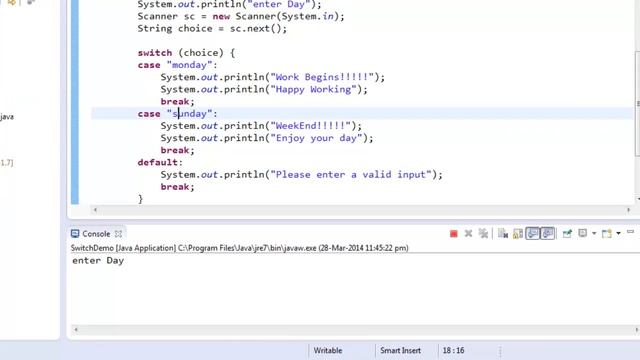Screen dimensions: 640x360
Task: Click the case "sunday": line
Action: pyautogui.click(x=178, y=113)
